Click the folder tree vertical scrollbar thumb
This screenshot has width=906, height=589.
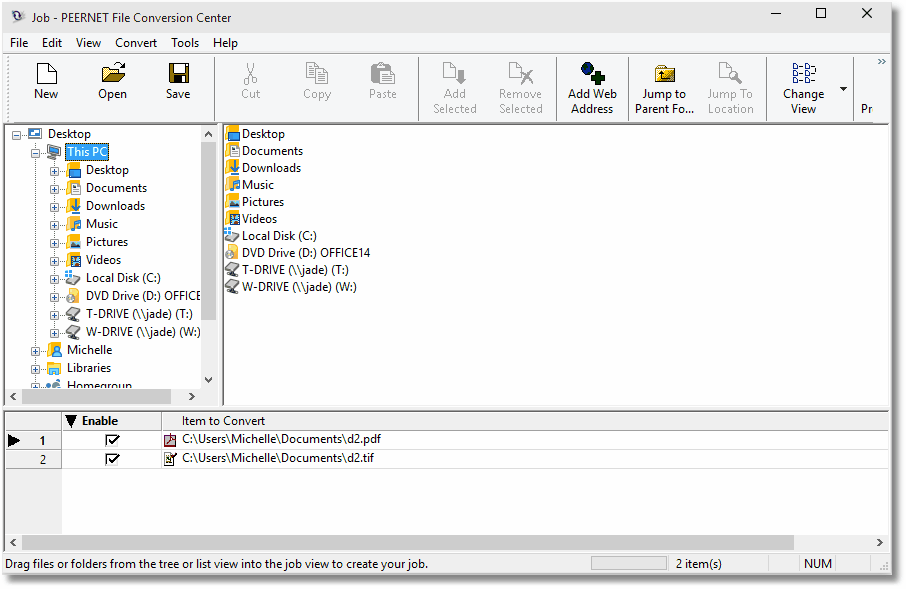(208, 231)
